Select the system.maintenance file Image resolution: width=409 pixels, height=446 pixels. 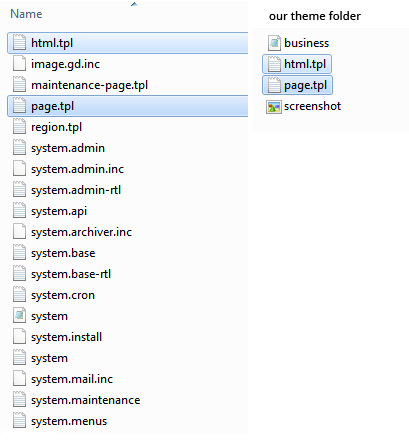[128, 400]
